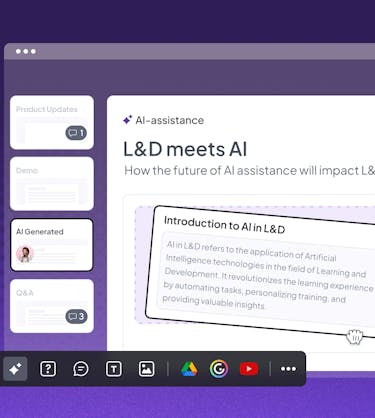The height and width of the screenshot is (418, 375).
Task: Open the Demo slide card
Action: (52, 184)
